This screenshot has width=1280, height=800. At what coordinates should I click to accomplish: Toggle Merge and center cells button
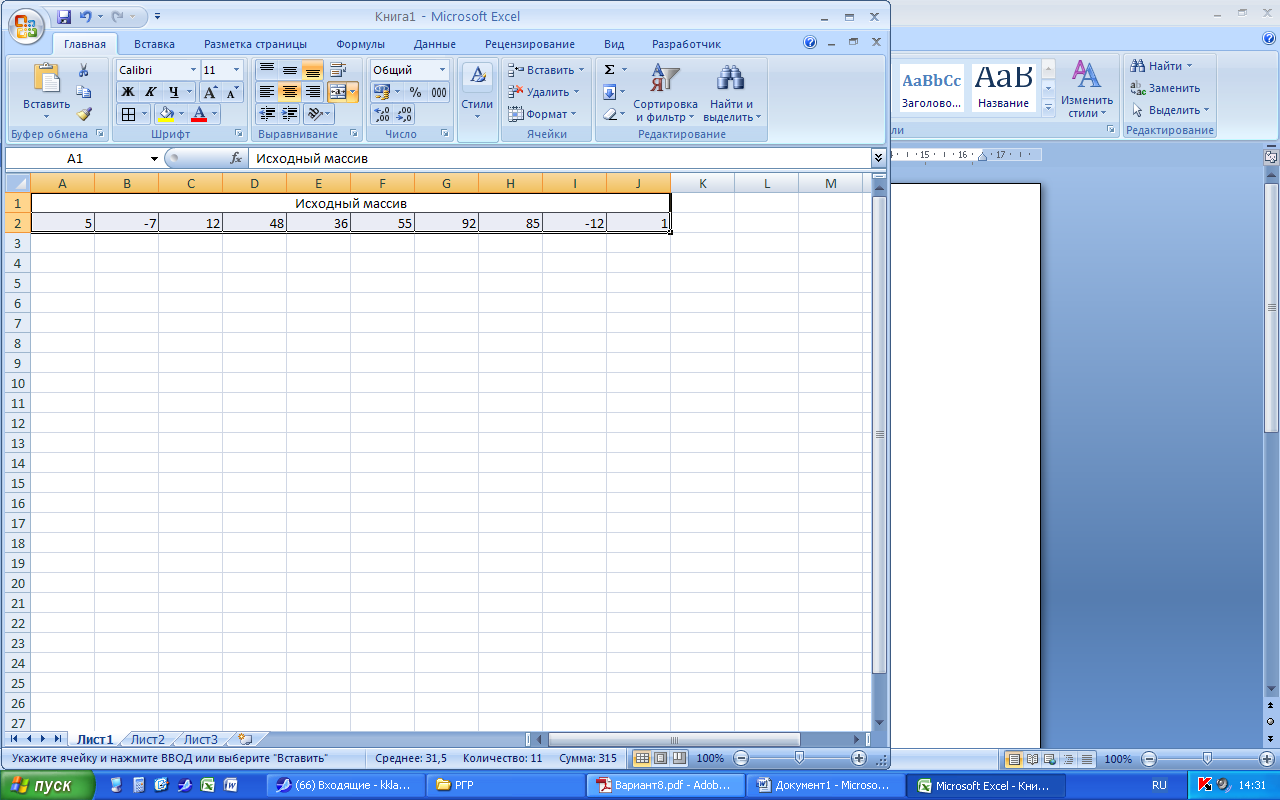click(x=338, y=92)
